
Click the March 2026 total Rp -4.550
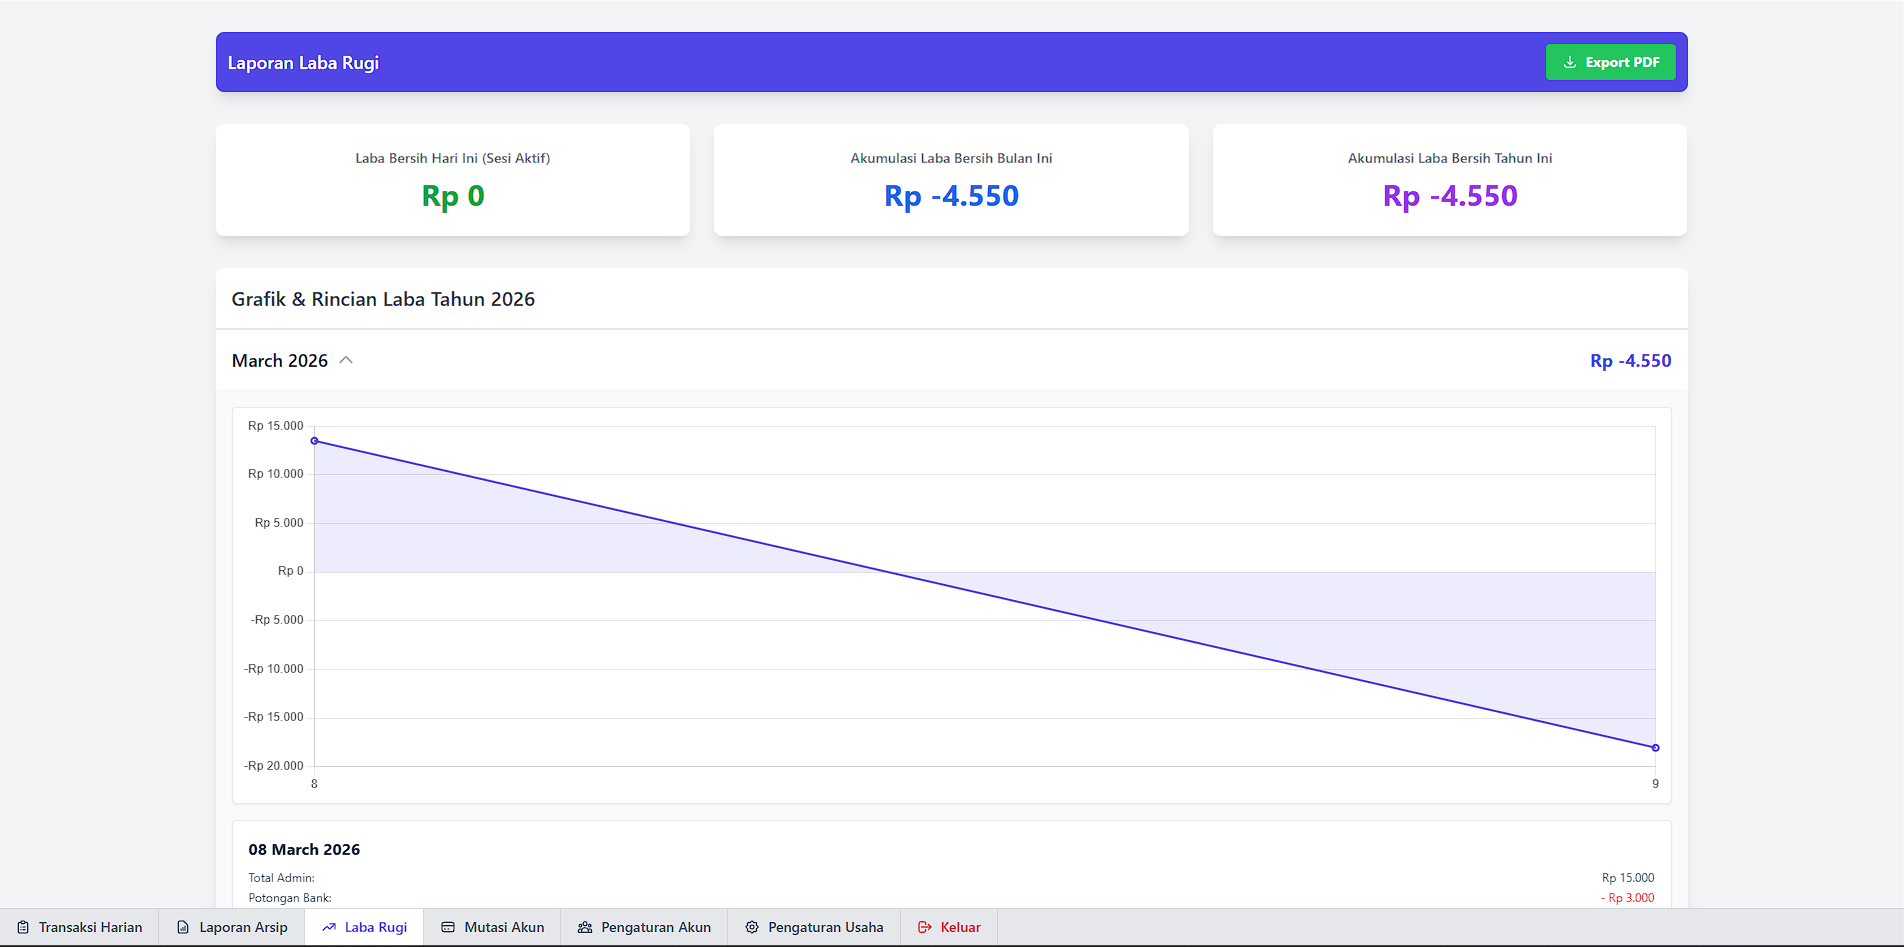click(1630, 361)
